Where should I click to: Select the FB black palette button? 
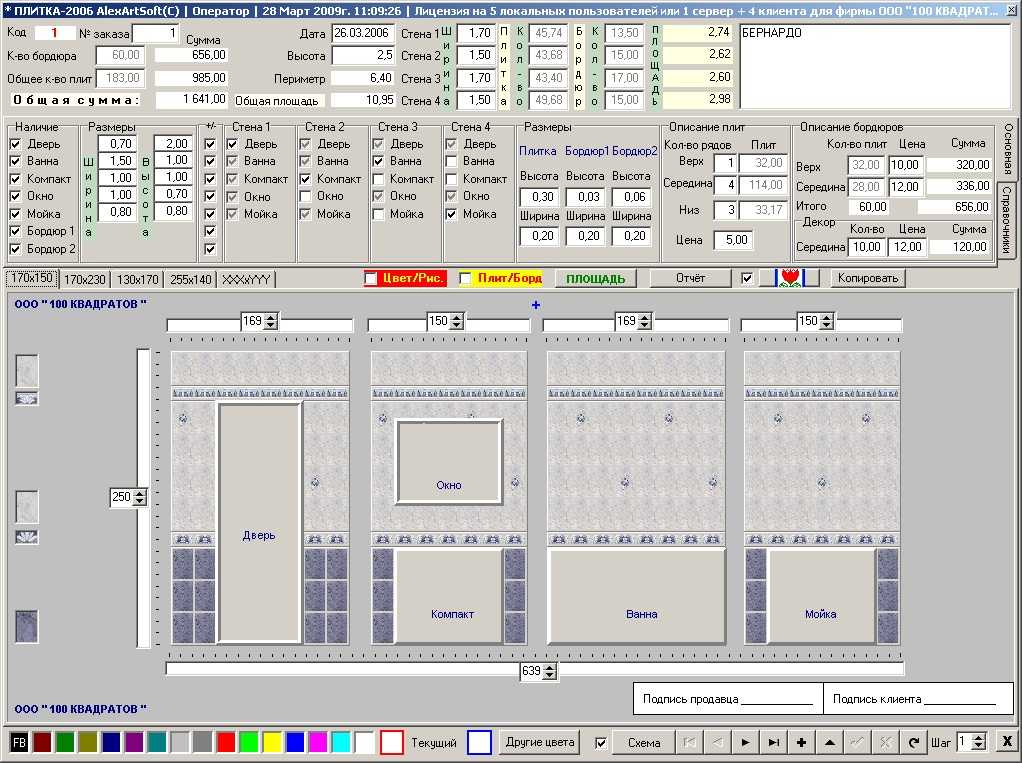point(19,743)
